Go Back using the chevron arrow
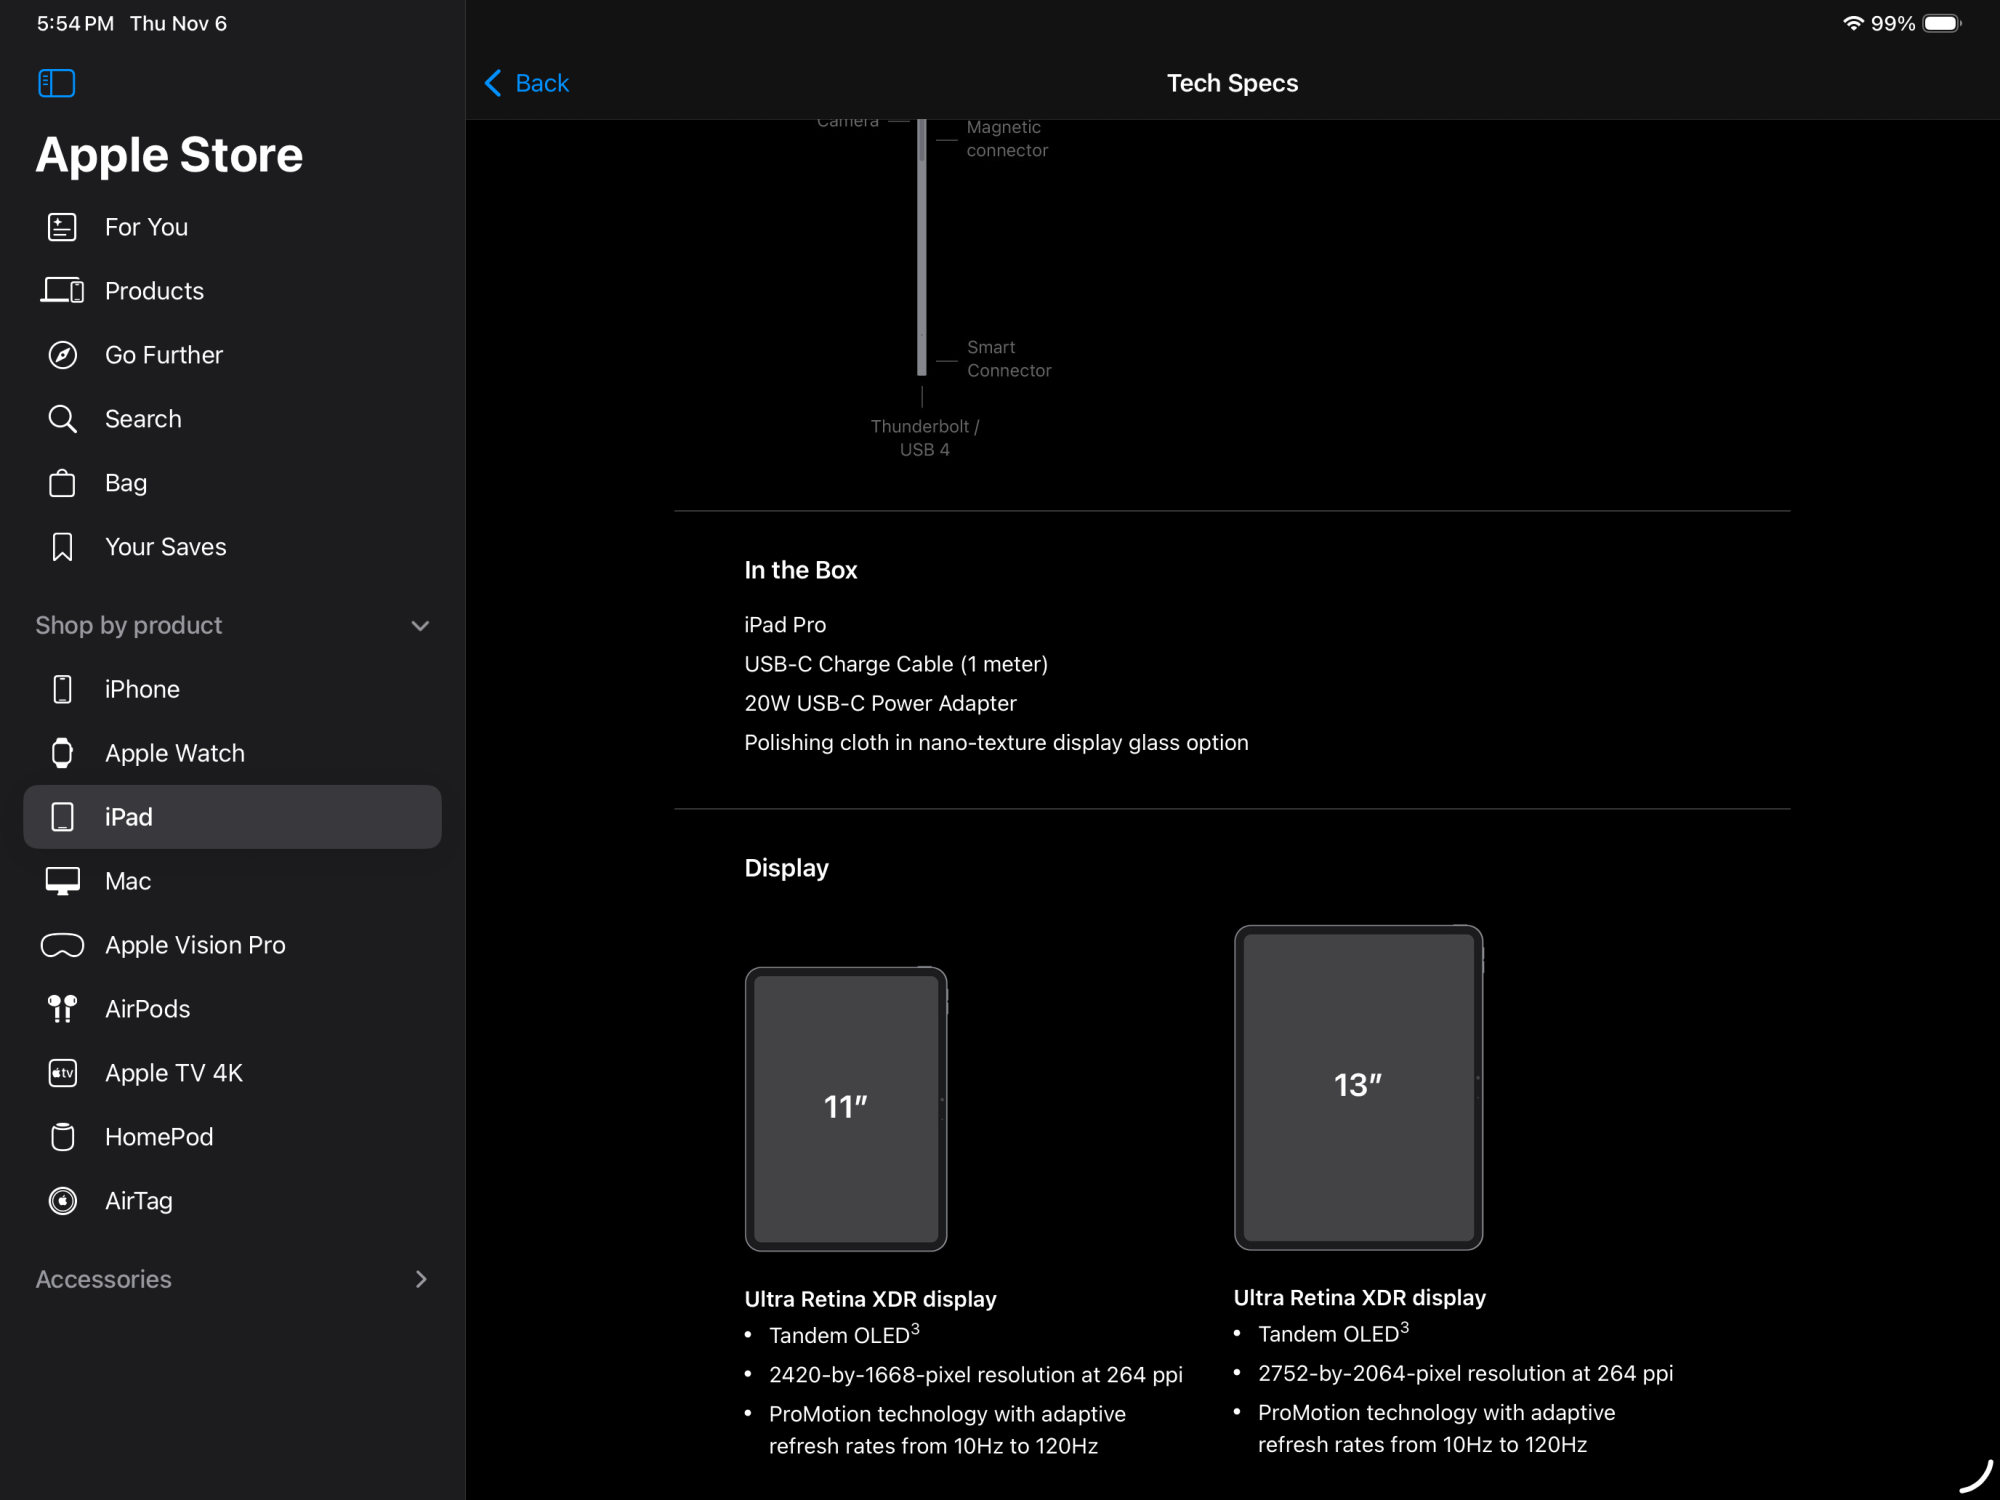 [493, 83]
